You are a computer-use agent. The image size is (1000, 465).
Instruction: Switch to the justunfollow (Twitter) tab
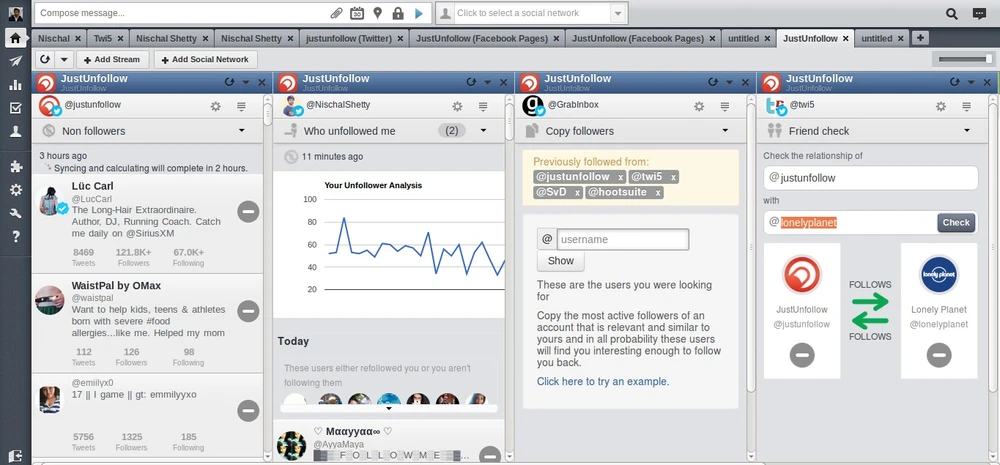tap(348, 38)
